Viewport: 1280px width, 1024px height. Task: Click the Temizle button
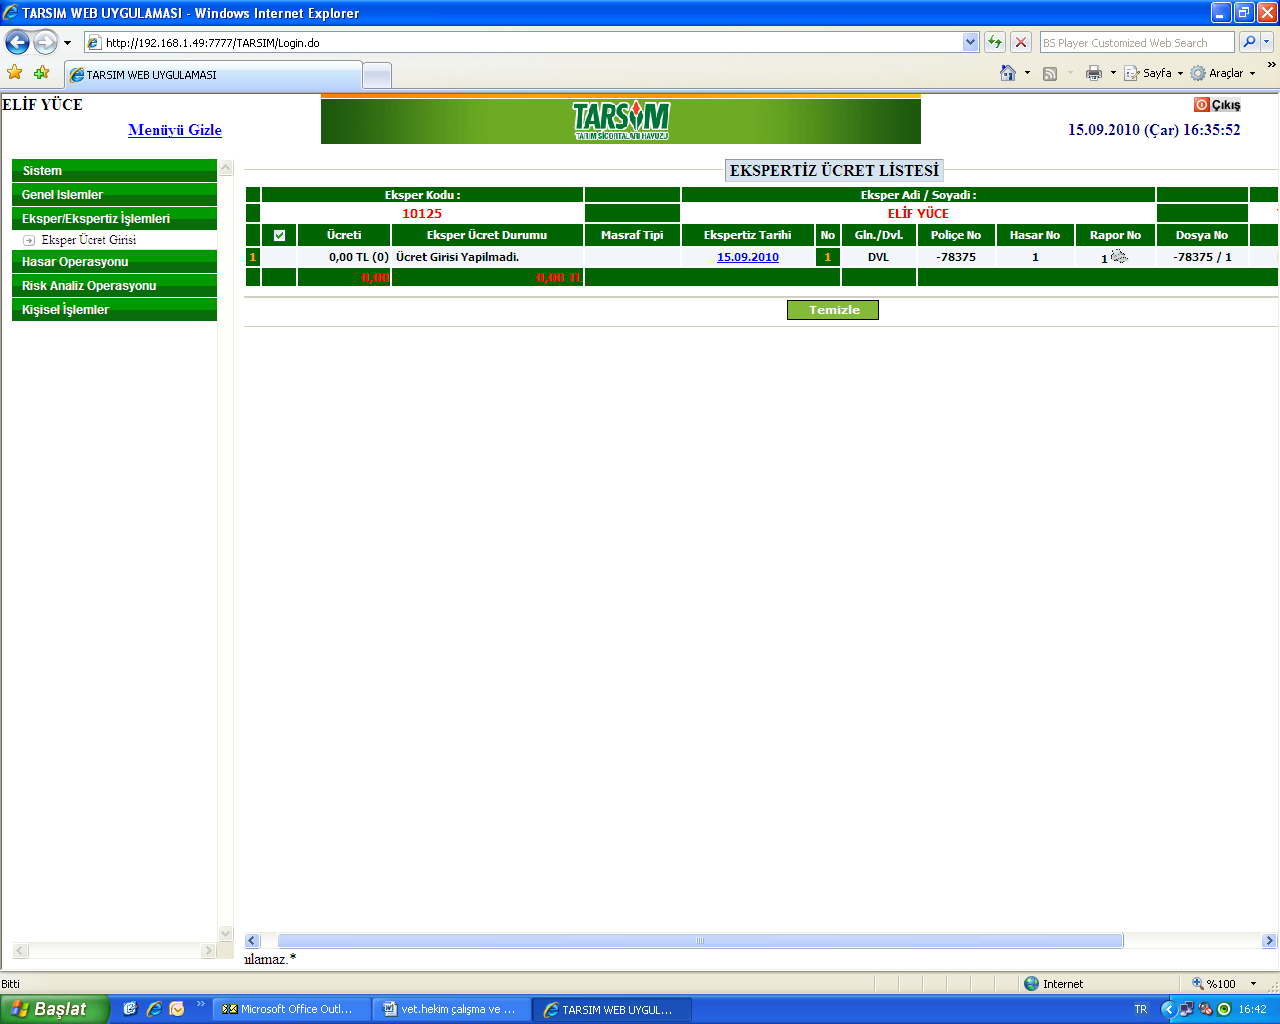click(x=833, y=310)
